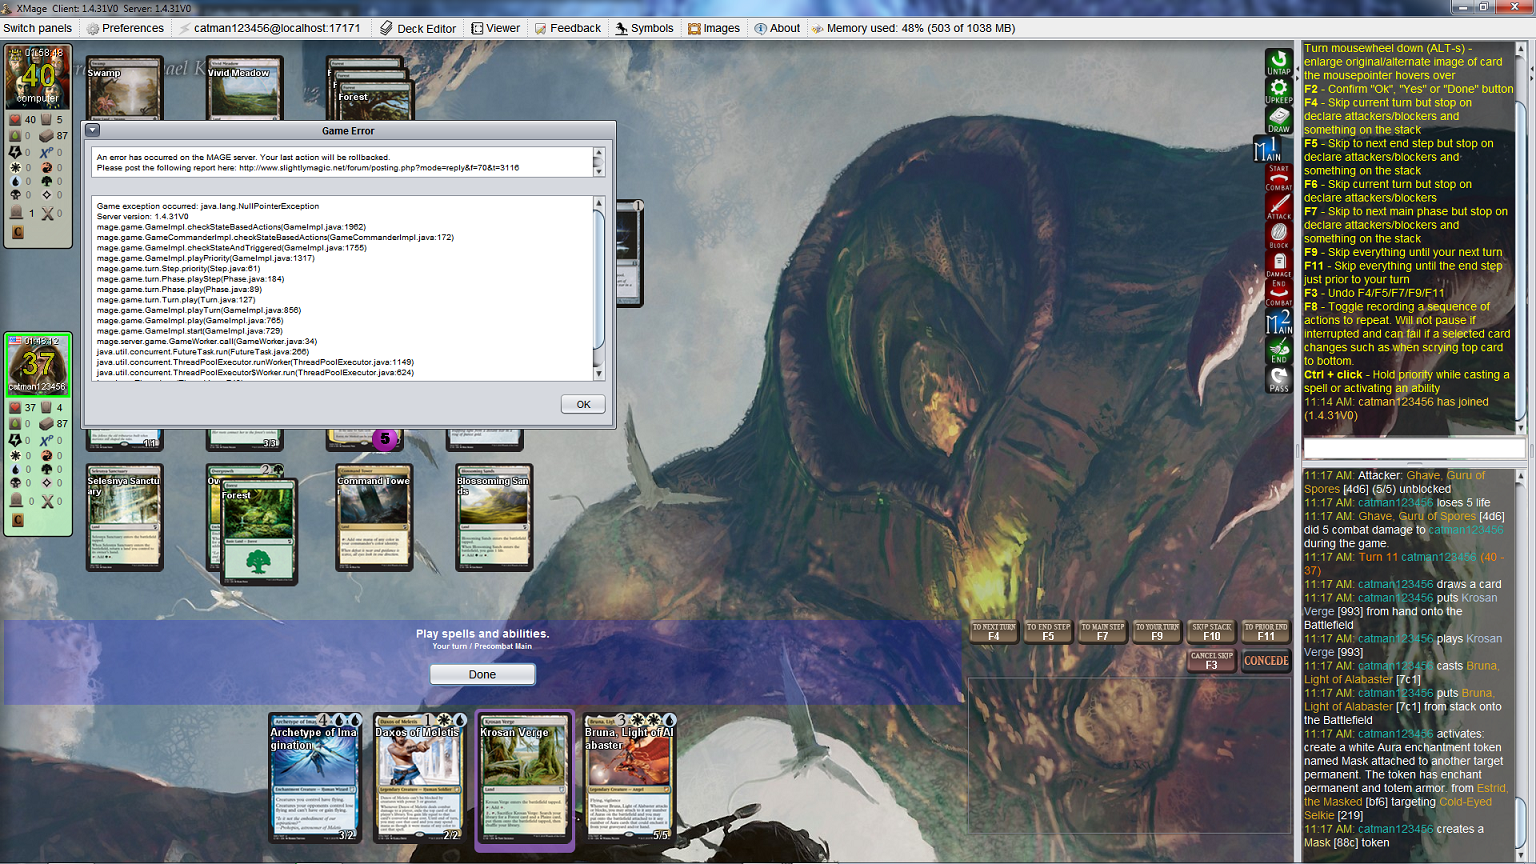Viewport: 1536px width, 864px height.
Task: Open Game Error dialog title dropdown arrow
Action: (92, 130)
